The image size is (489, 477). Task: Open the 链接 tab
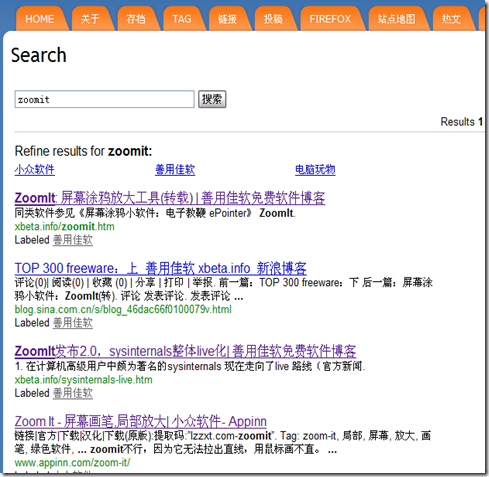(227, 19)
